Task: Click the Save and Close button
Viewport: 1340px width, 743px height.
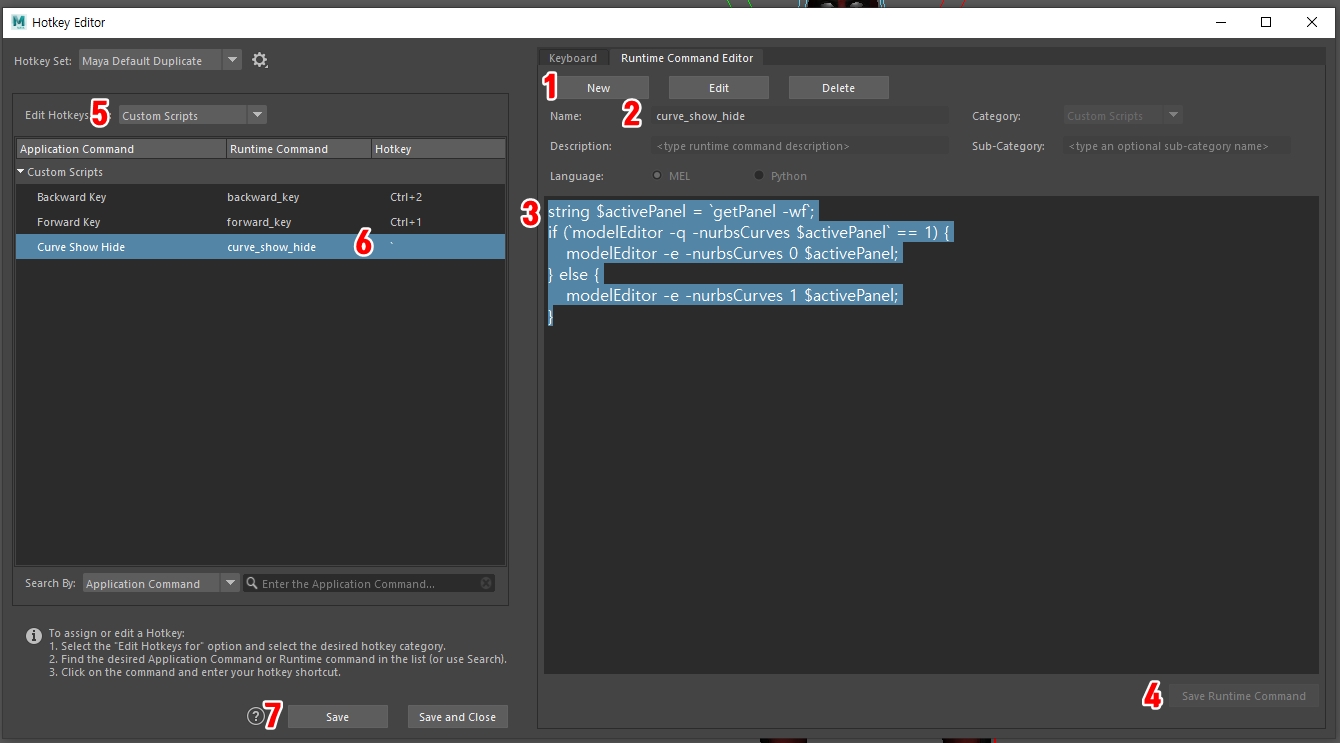Action: (x=458, y=717)
